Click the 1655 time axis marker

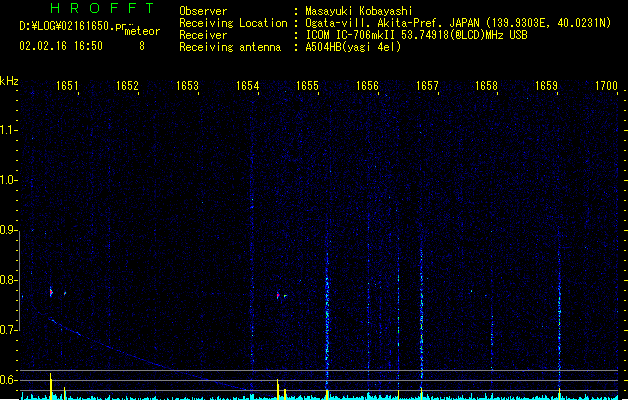(x=307, y=86)
